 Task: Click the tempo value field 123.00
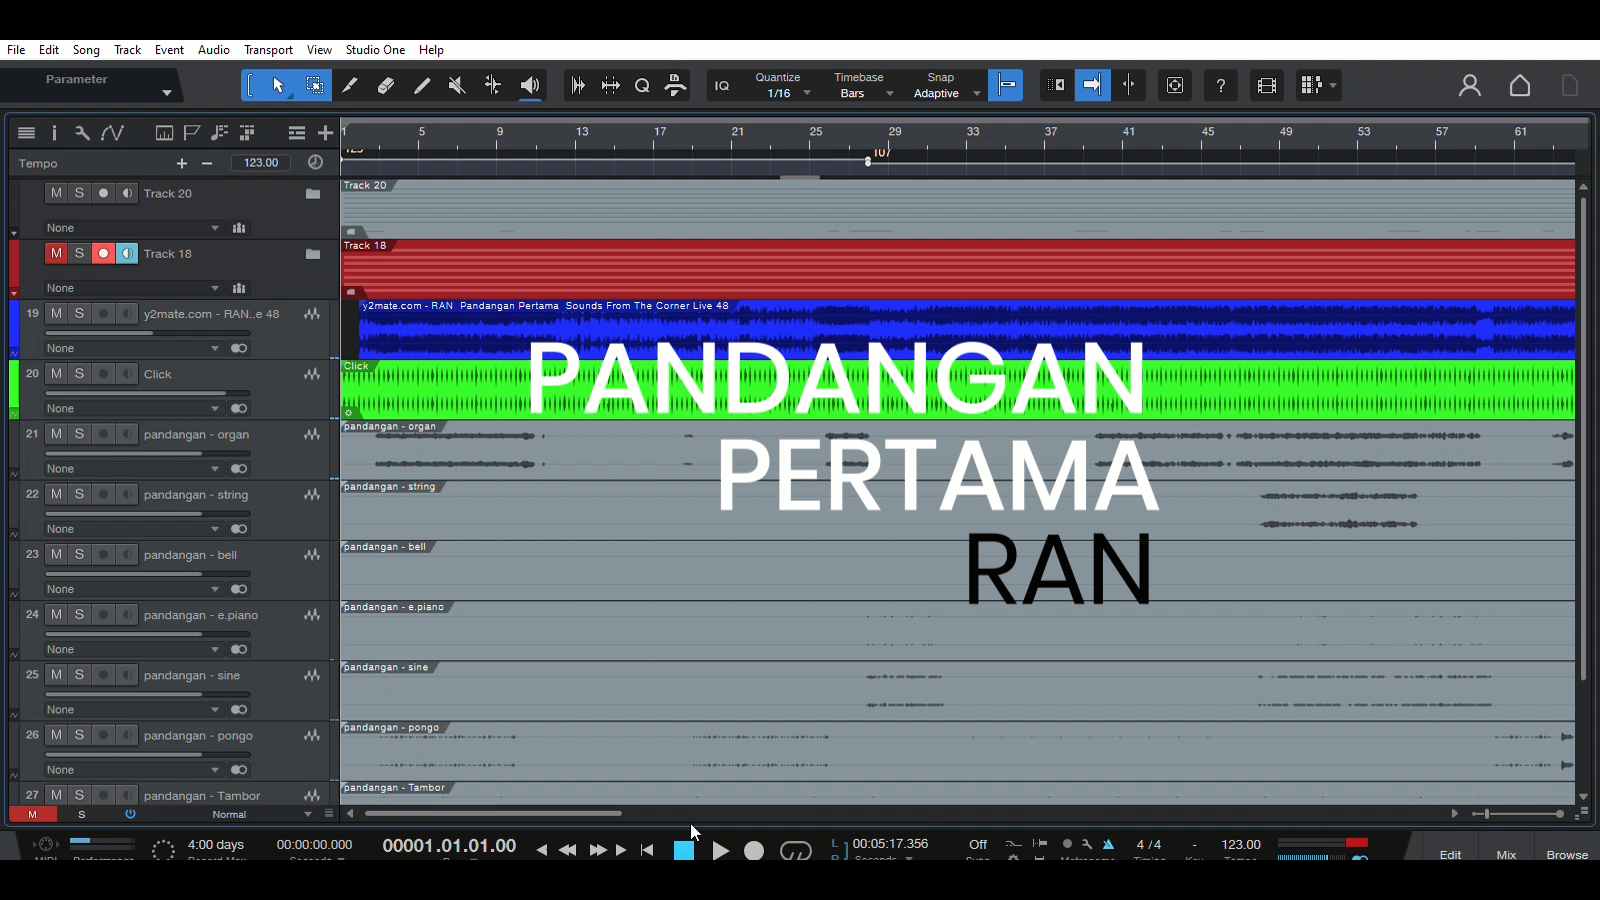pyautogui.click(x=261, y=163)
